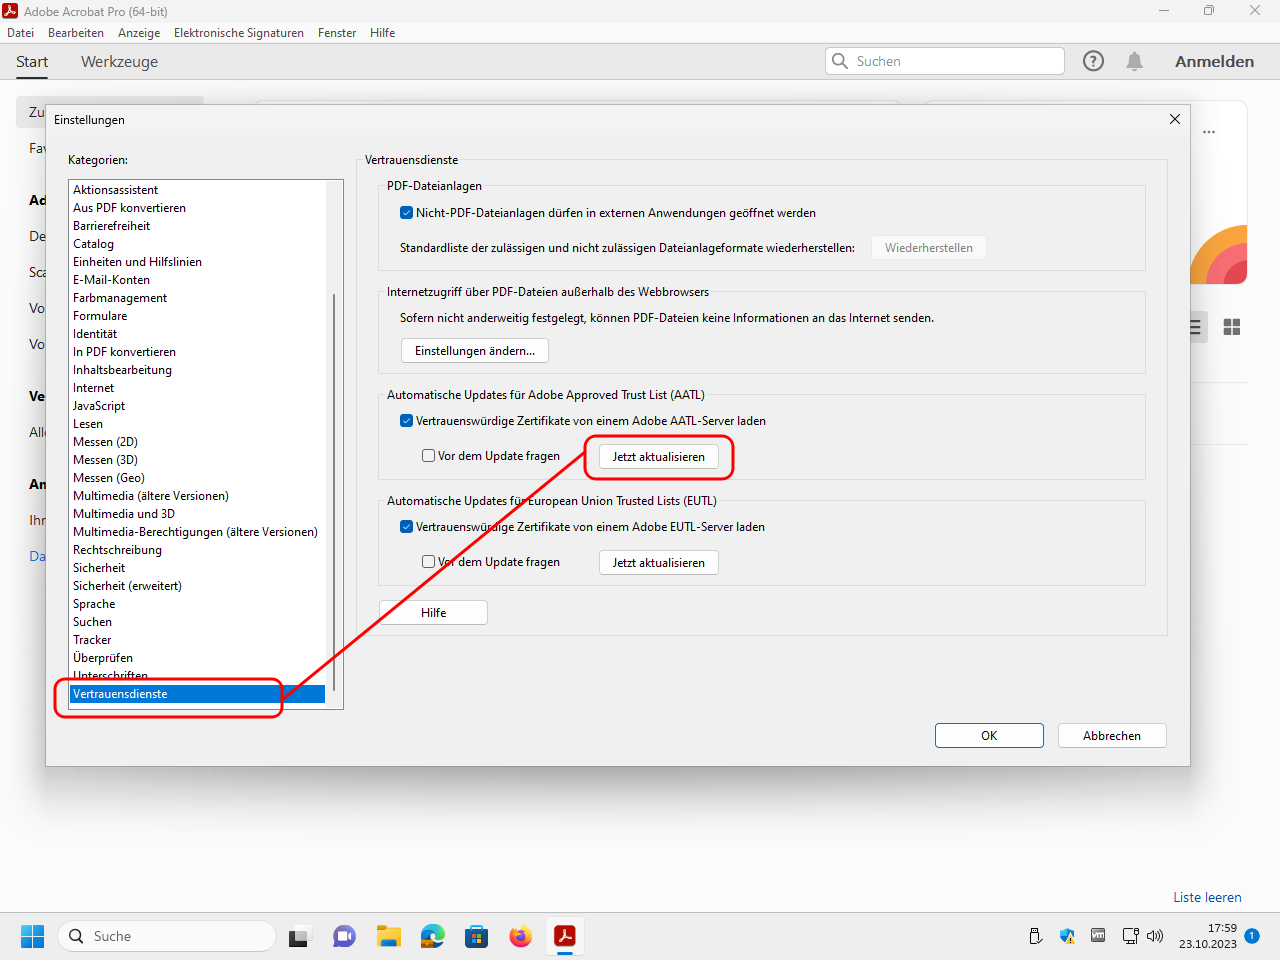Switch to grid view icon
This screenshot has width=1280, height=960.
[x=1232, y=327]
